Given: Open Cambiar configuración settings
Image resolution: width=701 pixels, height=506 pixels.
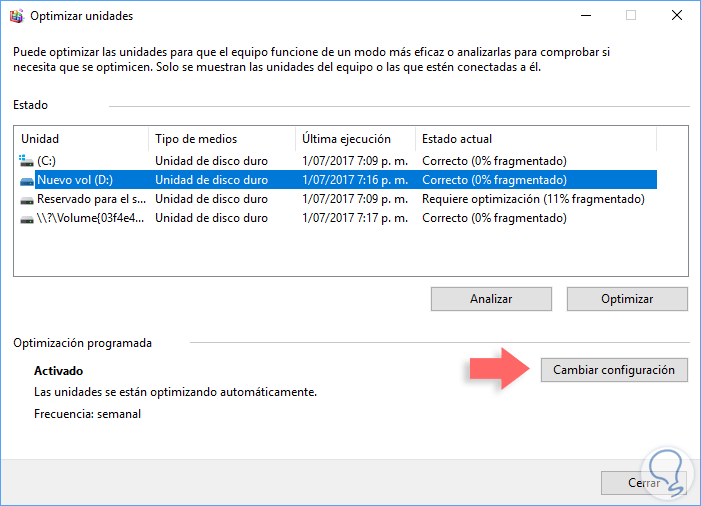Looking at the screenshot, I should (614, 370).
